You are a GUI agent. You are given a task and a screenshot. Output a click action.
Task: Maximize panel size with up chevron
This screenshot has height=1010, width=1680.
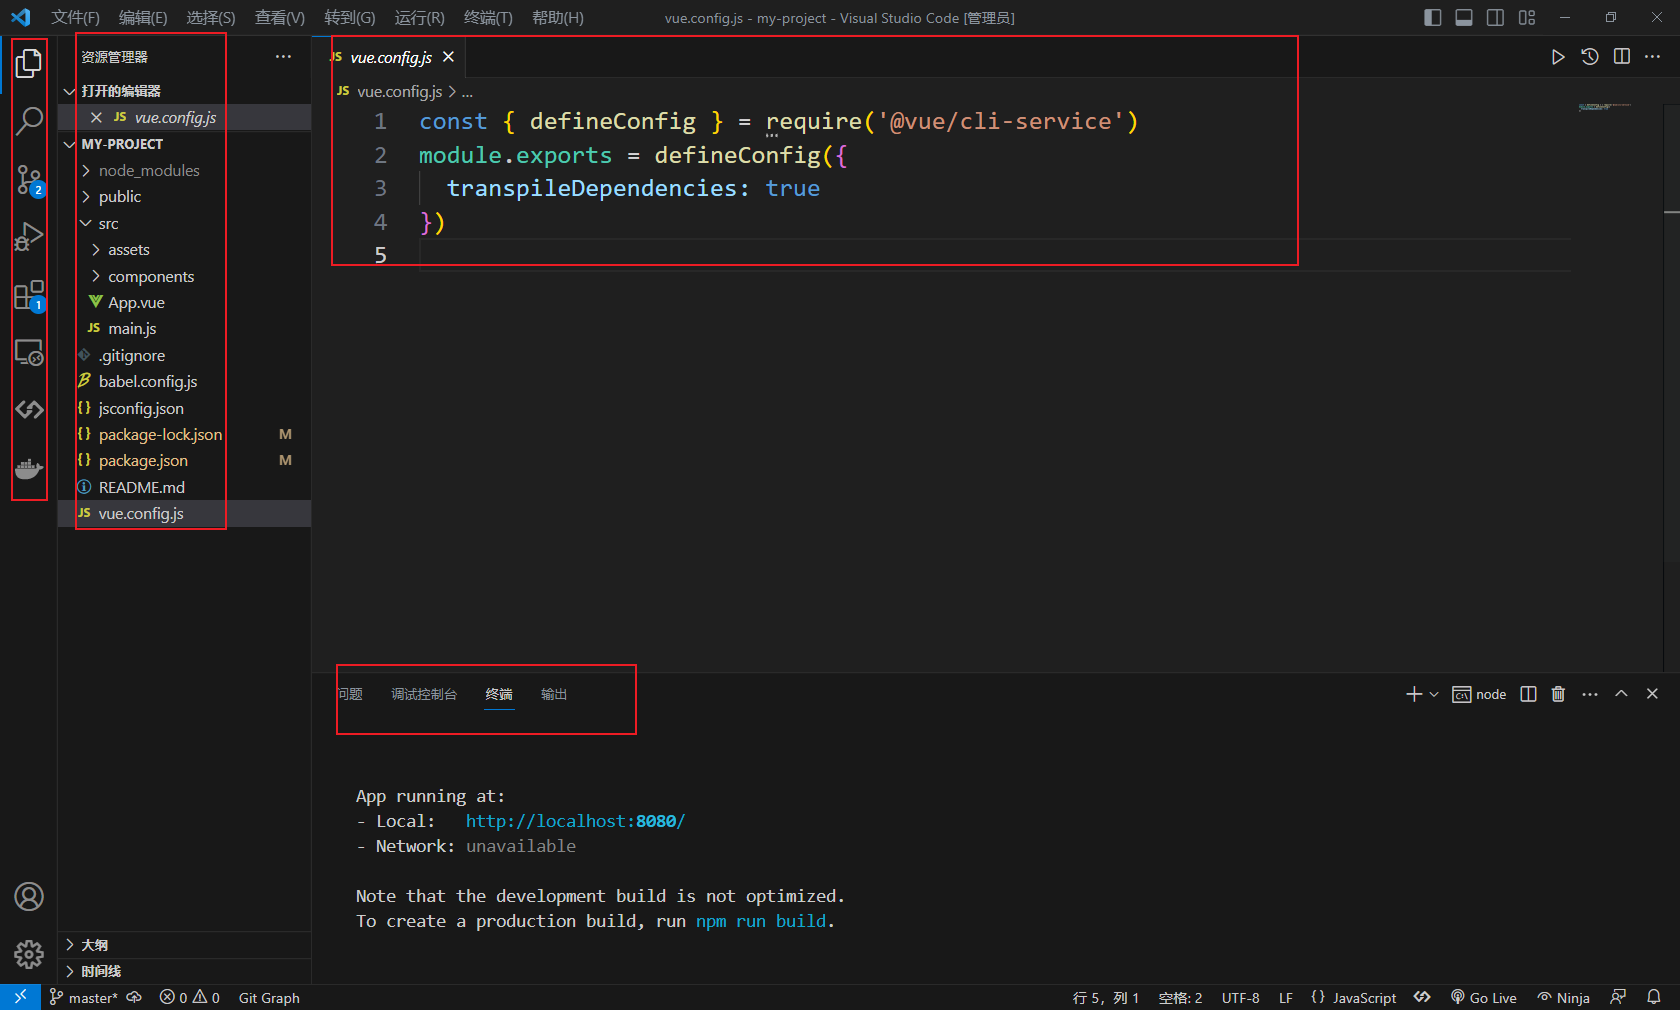tap(1621, 694)
